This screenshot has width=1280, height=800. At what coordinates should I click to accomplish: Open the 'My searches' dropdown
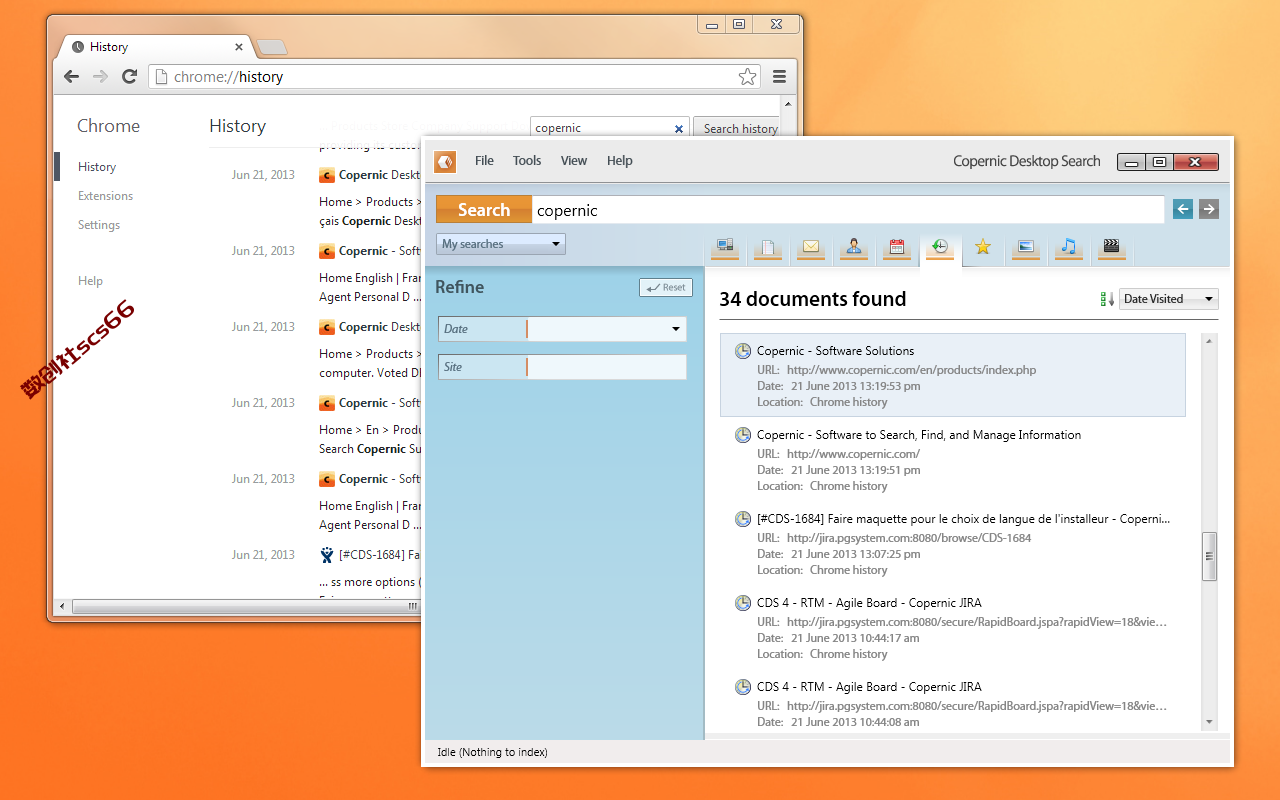coord(501,244)
